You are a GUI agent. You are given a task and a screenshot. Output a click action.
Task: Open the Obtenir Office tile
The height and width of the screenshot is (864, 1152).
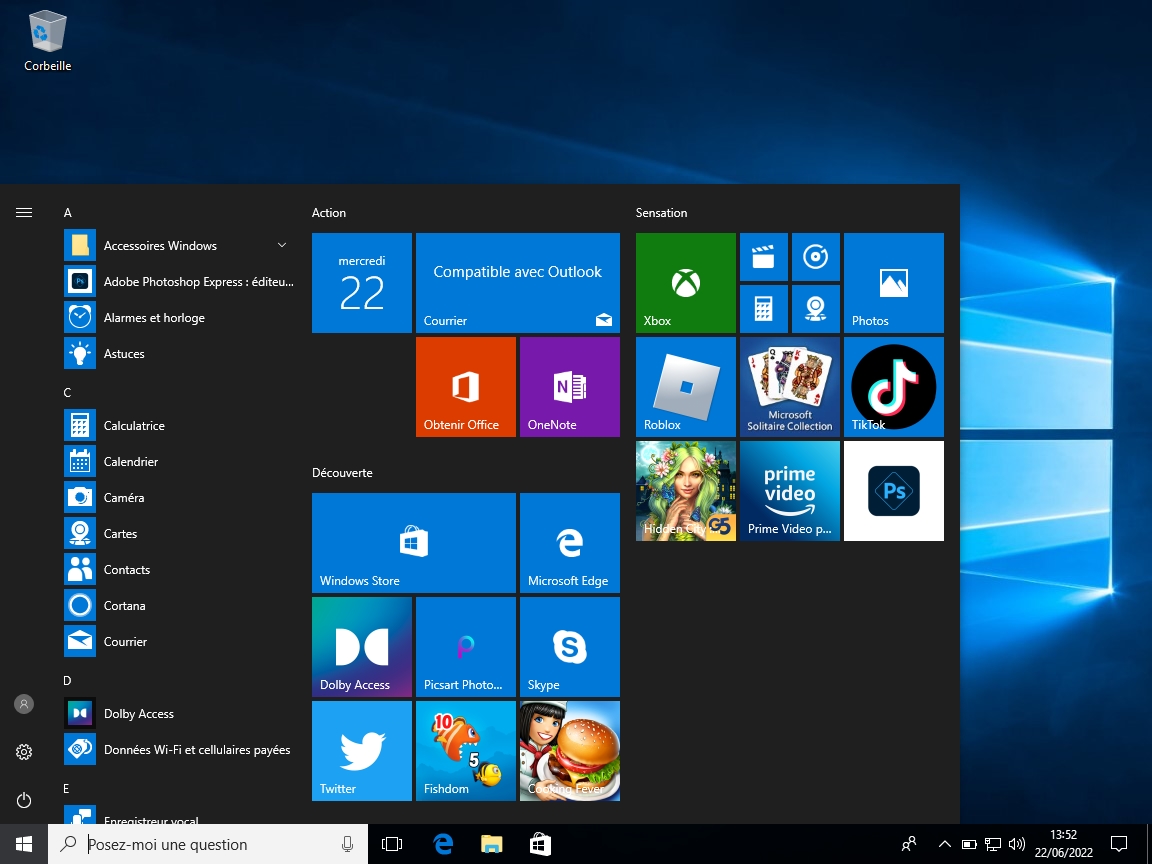pos(466,386)
